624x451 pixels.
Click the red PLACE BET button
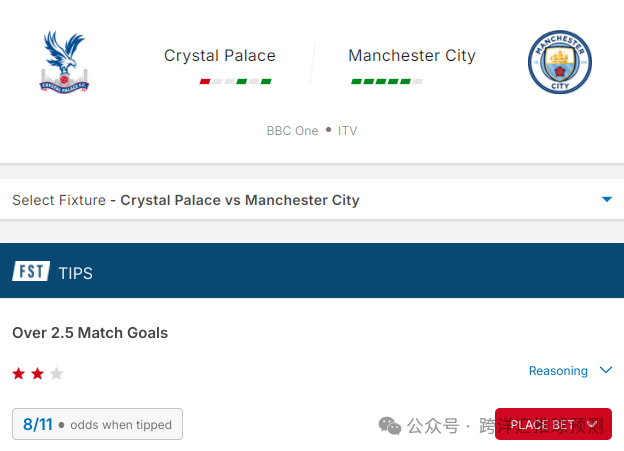pyautogui.click(x=553, y=424)
